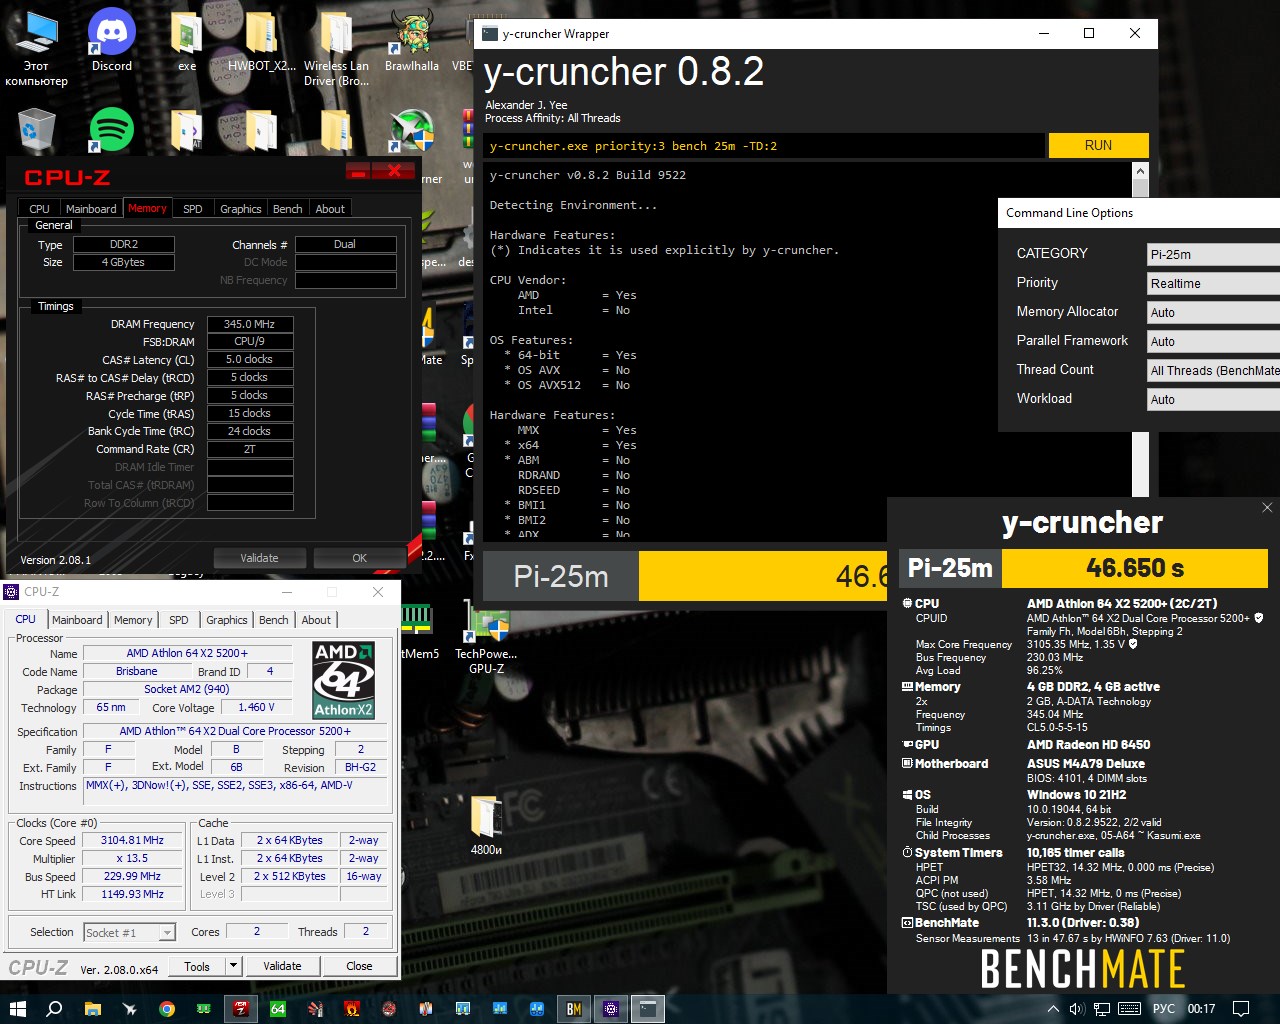Open the HWBOT_X2 folder on desktop

[261, 40]
